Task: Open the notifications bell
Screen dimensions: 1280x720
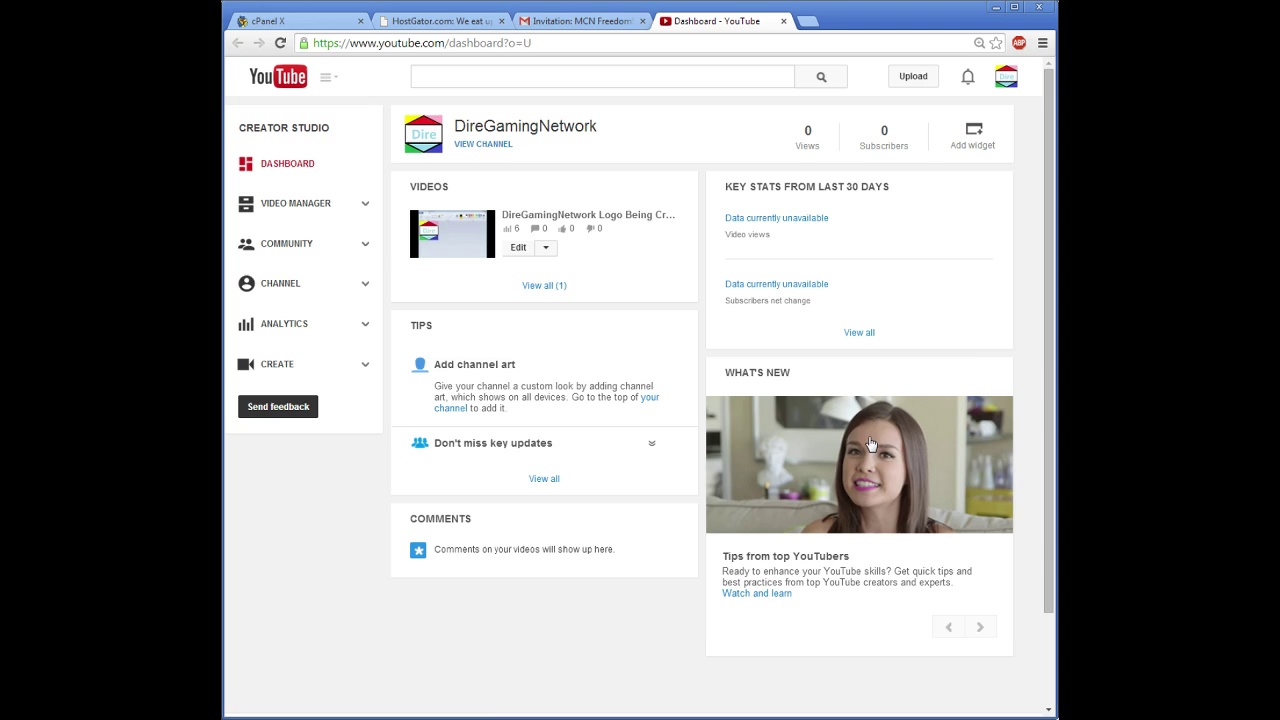Action: pos(967,77)
